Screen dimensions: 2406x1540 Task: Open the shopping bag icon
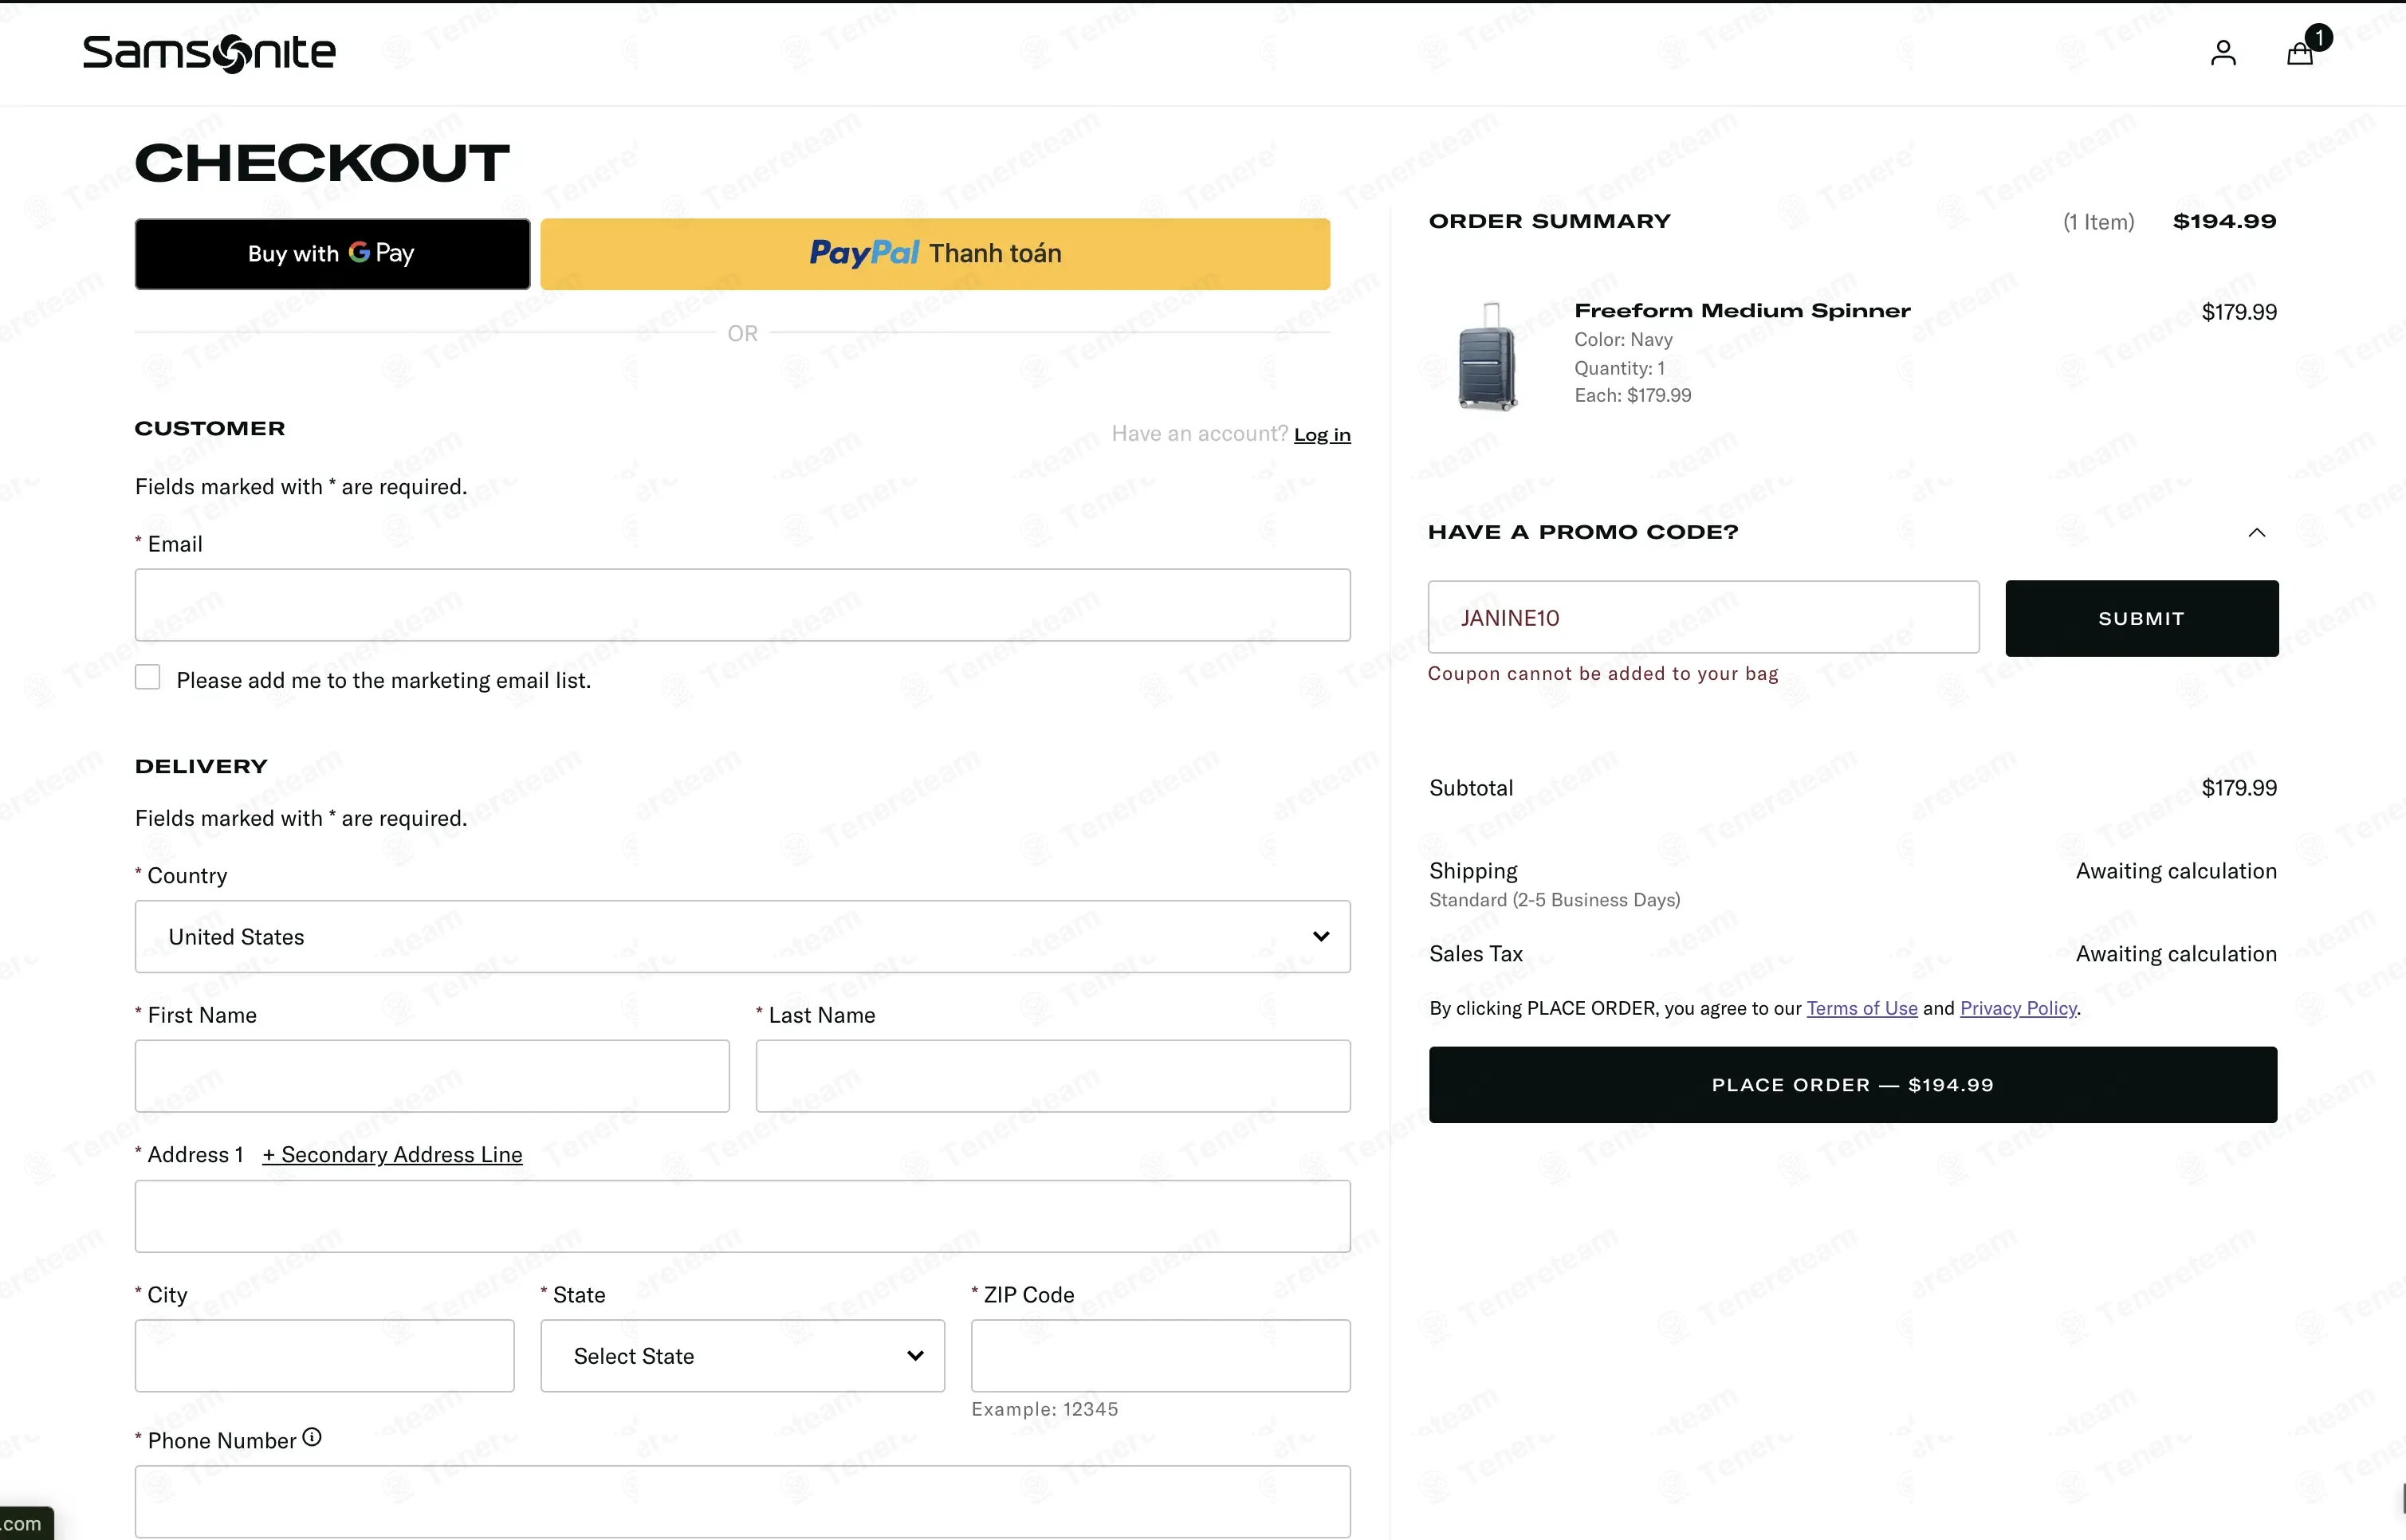(x=2300, y=53)
